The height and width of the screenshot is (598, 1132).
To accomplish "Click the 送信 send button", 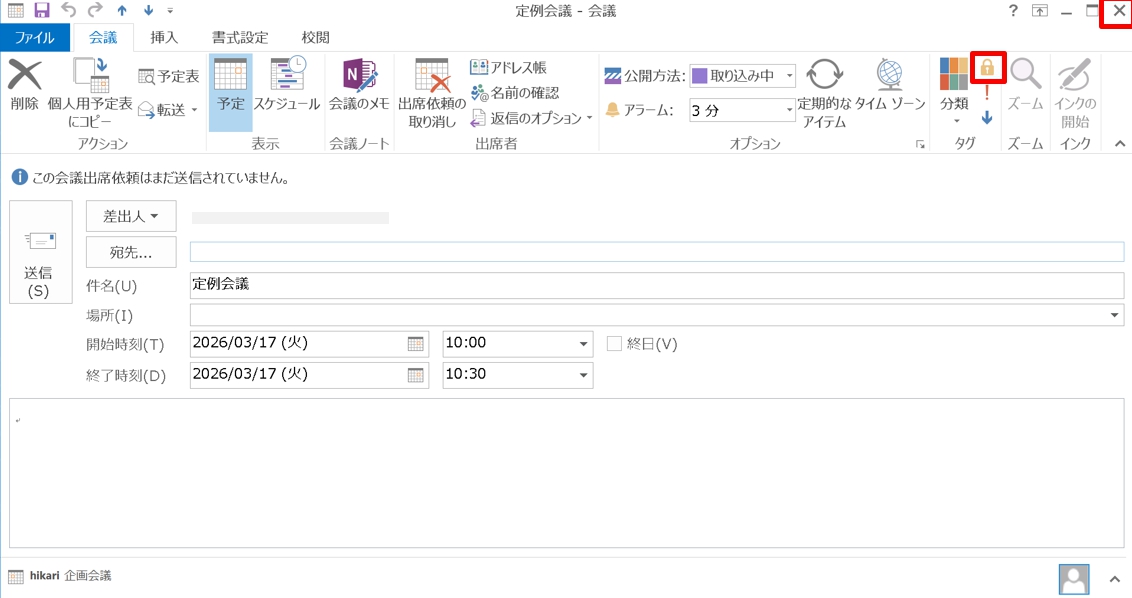I will point(40,252).
